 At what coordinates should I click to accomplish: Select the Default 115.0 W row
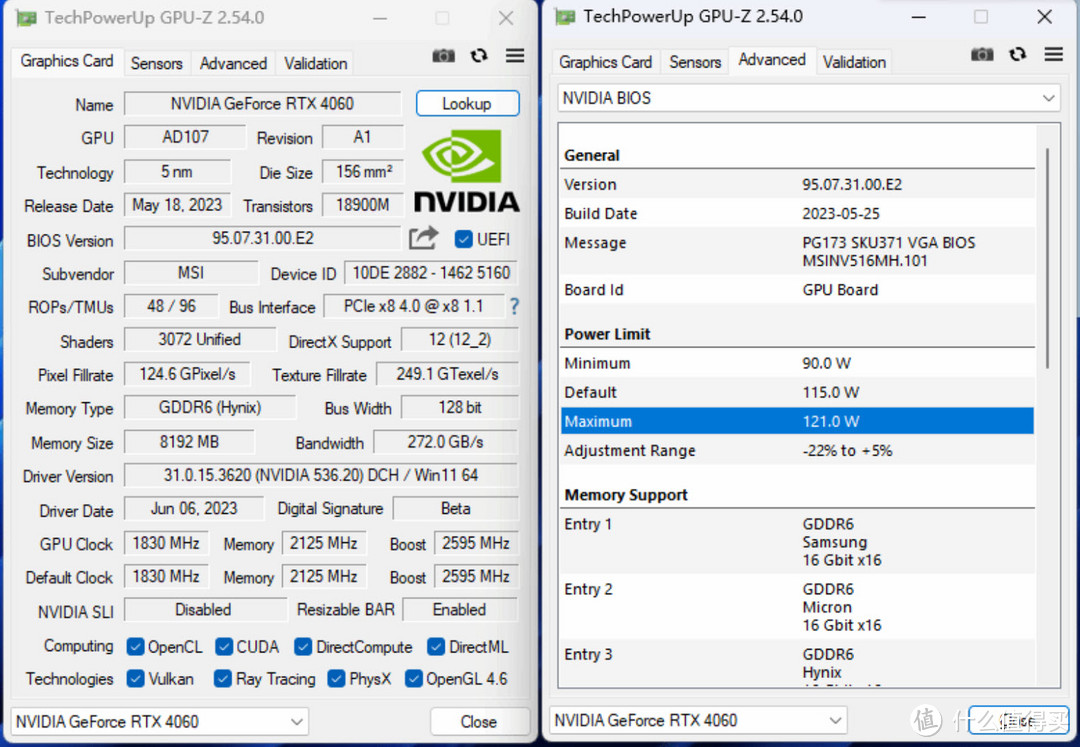coord(797,392)
